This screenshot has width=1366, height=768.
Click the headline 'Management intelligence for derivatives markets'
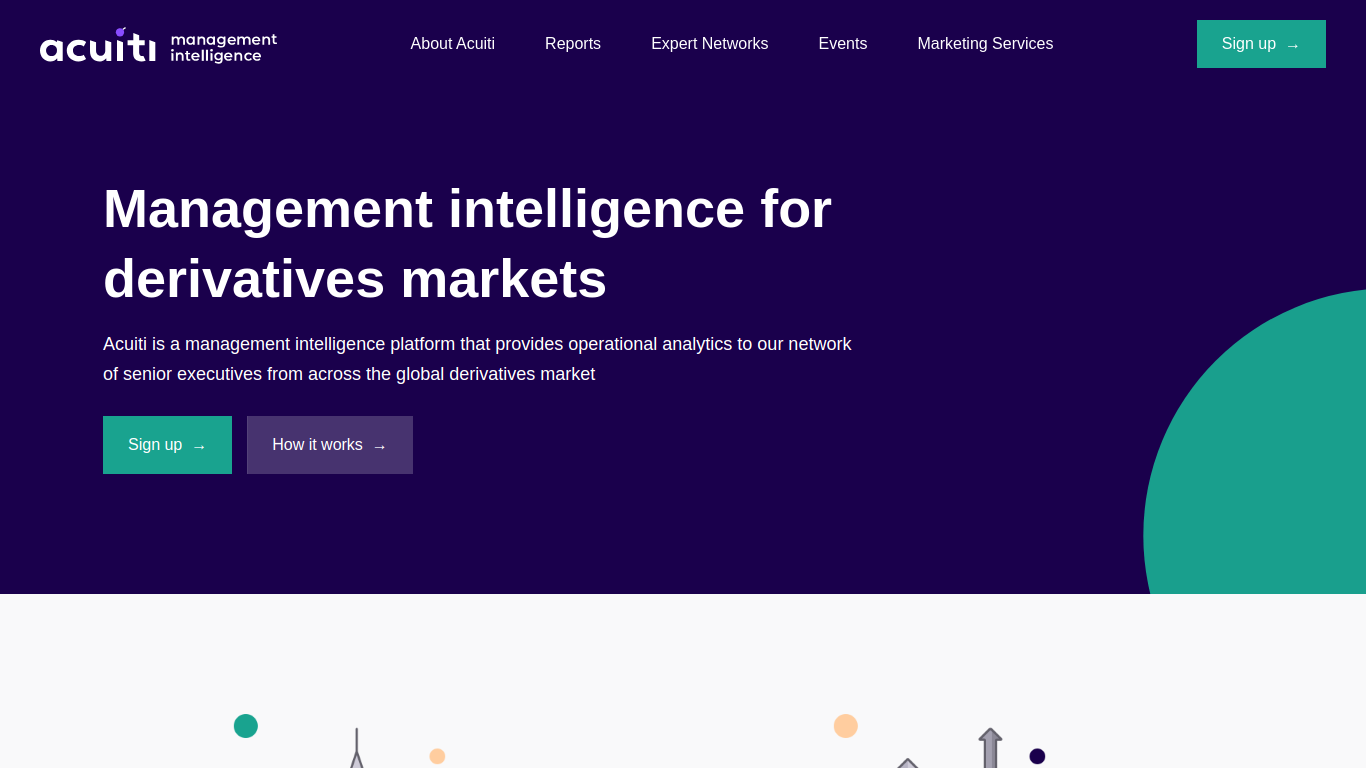click(x=467, y=243)
